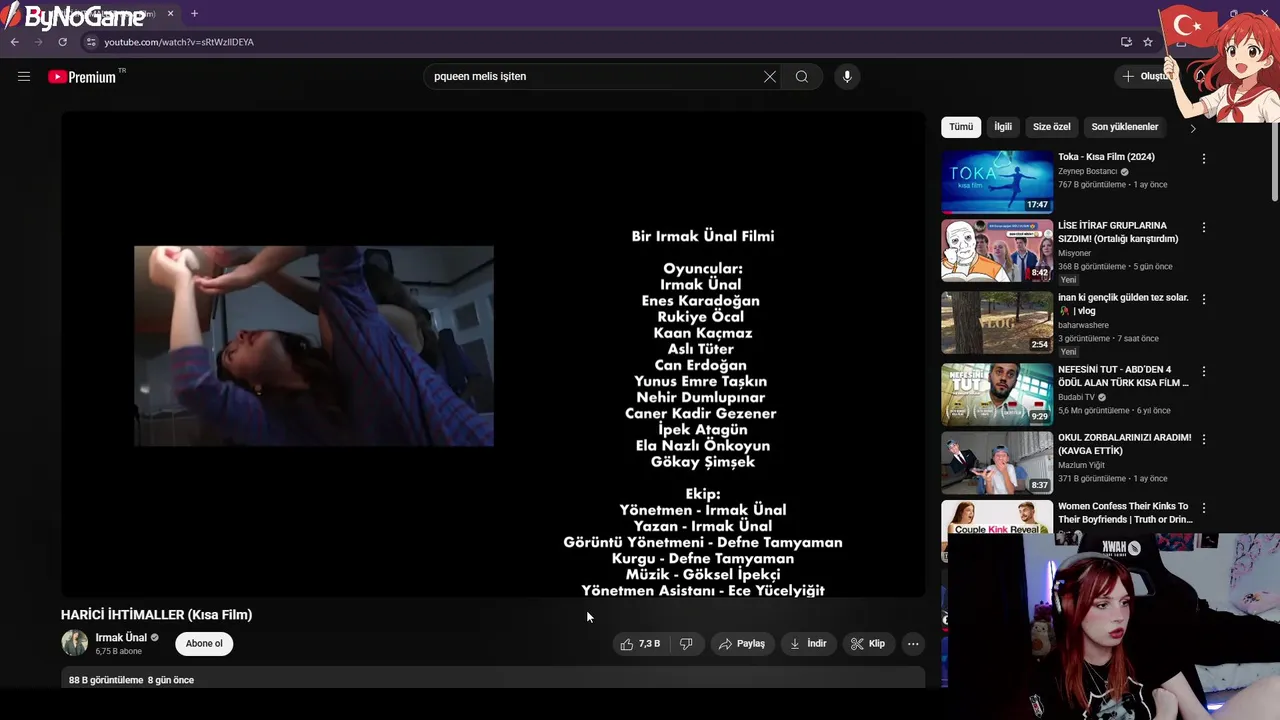The image size is (1280, 720).
Task: Open options menu for vlog video
Action: [x=1204, y=299]
